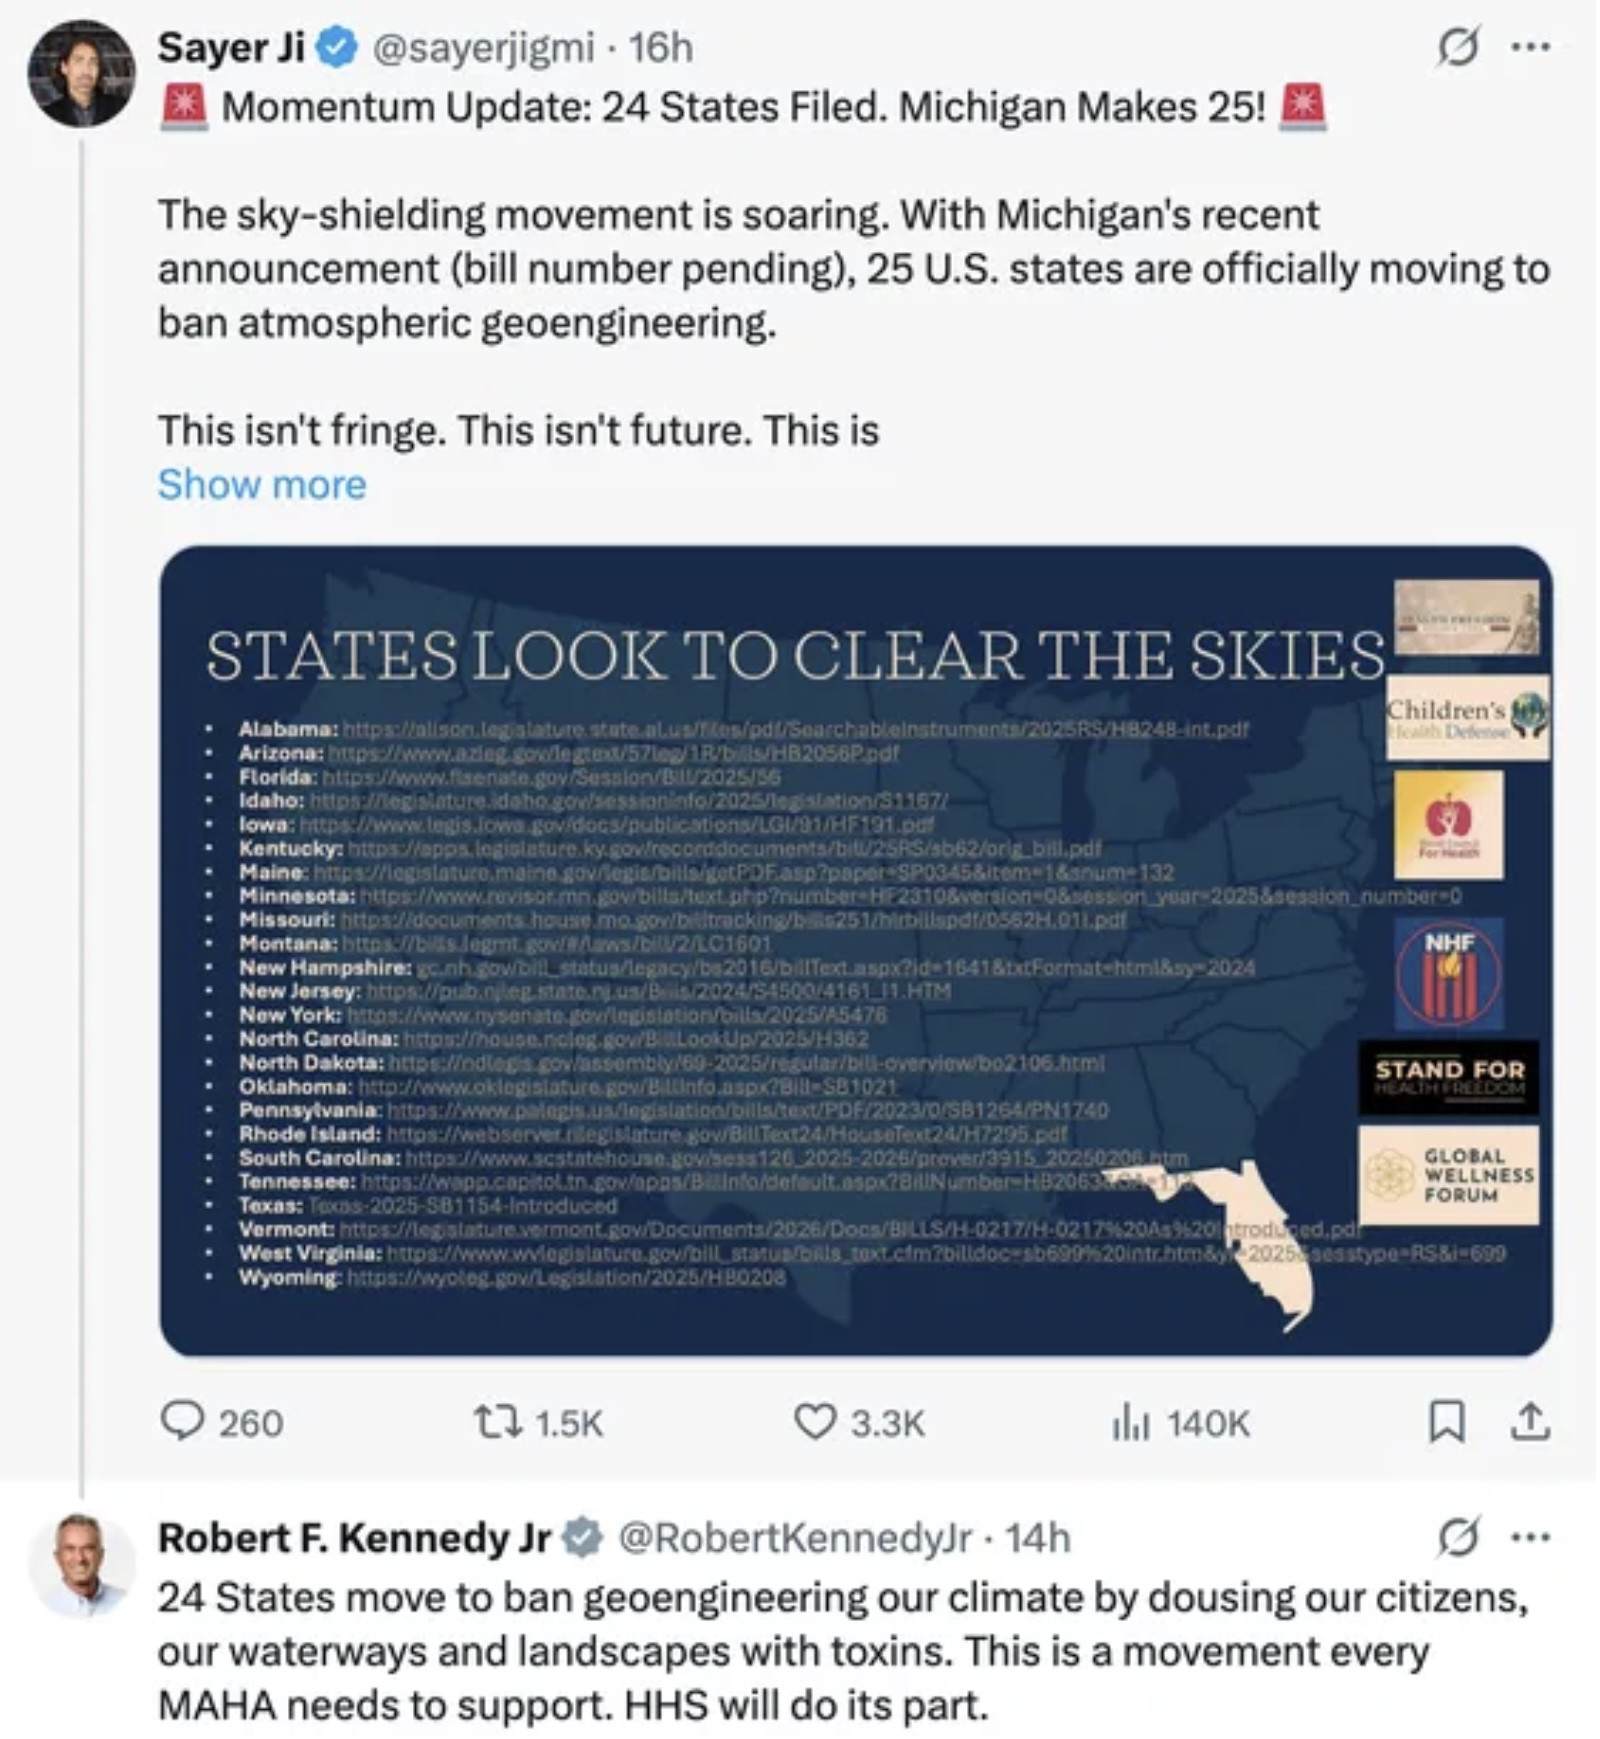The height and width of the screenshot is (1739, 1600).
Task: Share Sayer Ji's post
Action: pos(1531,1421)
